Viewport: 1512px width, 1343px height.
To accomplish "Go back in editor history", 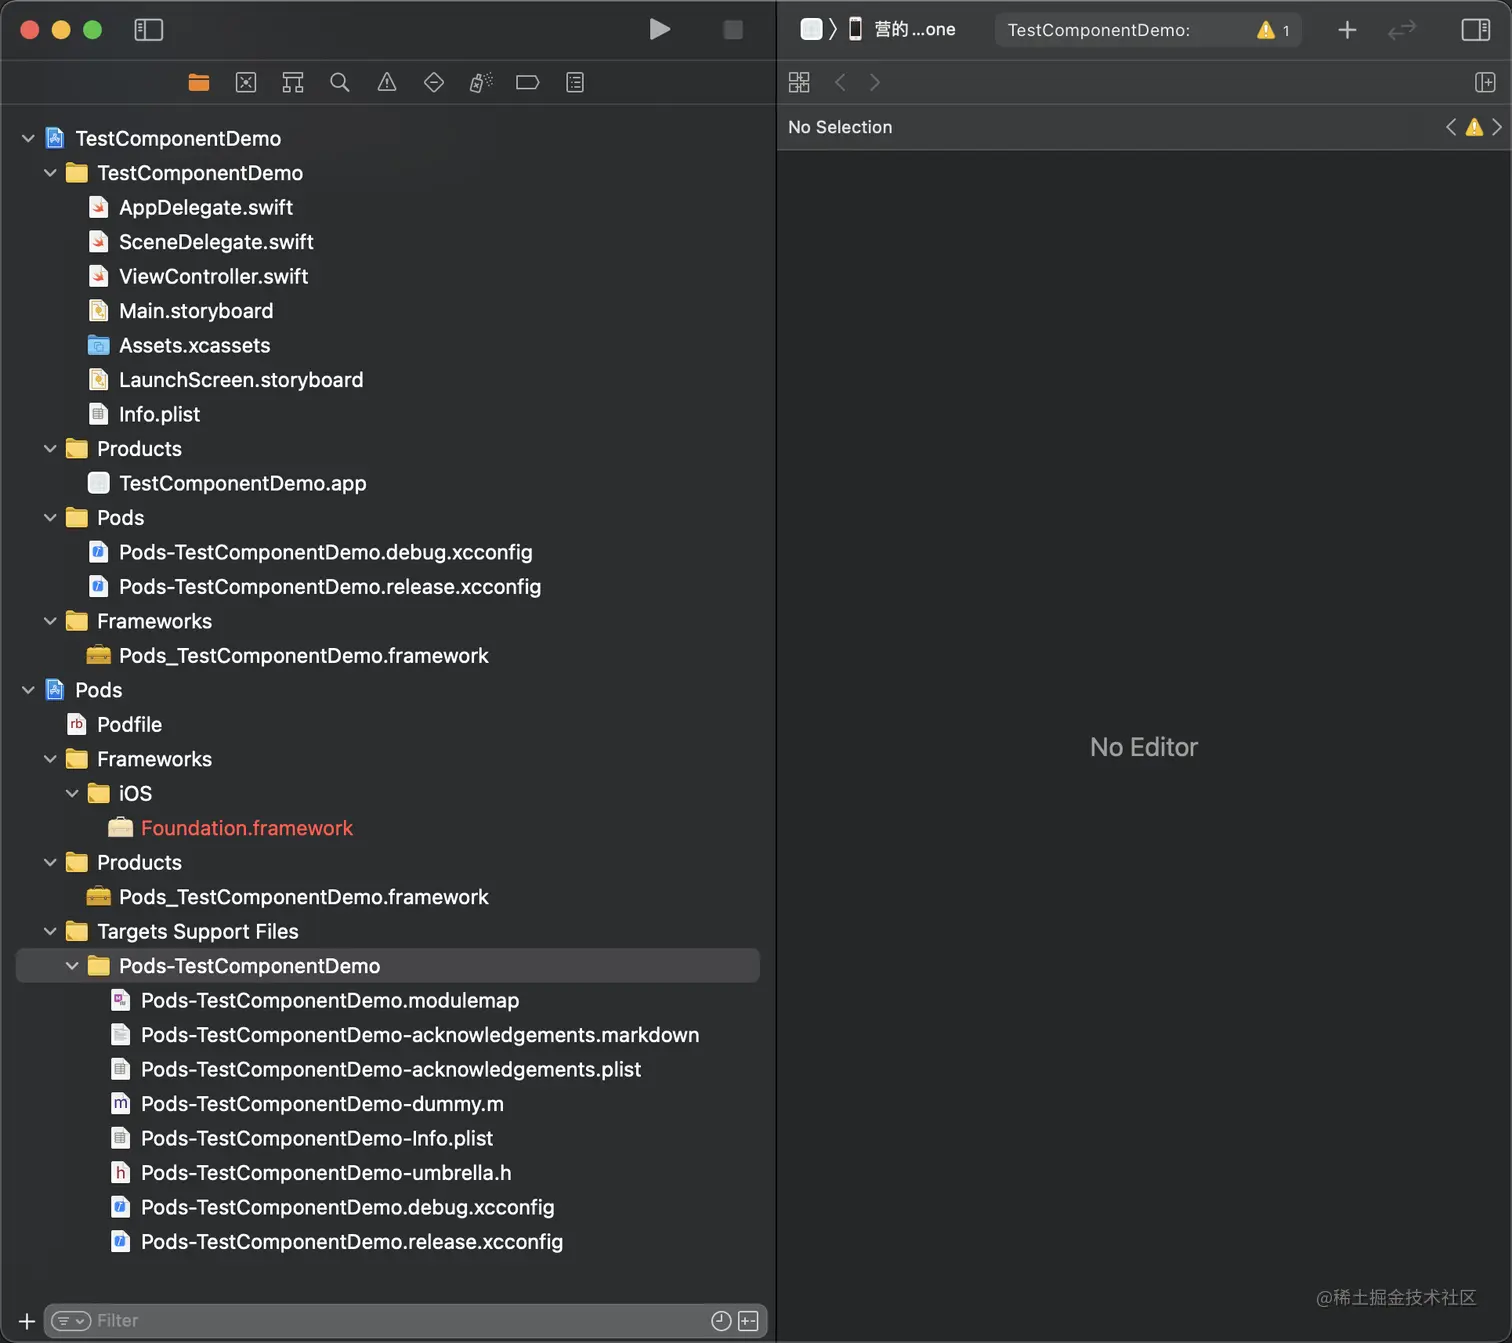I will click(x=841, y=82).
